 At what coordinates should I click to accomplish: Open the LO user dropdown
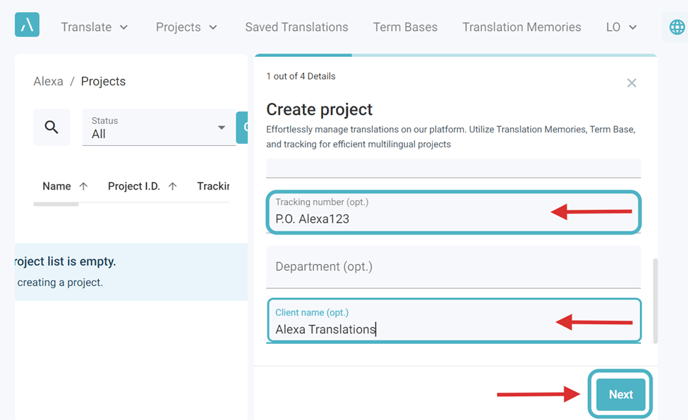click(621, 27)
